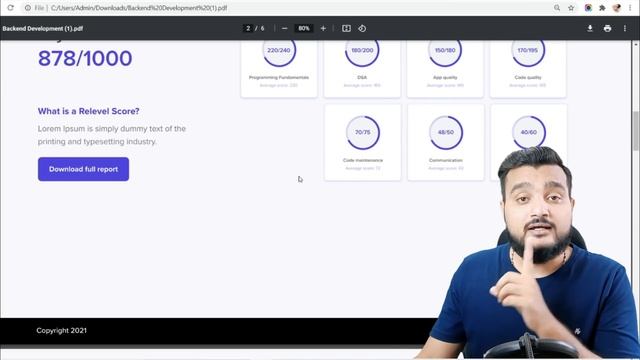Screen dimensions: 640x360
Task: Click the file info icon in address bar
Action: click(27, 8)
